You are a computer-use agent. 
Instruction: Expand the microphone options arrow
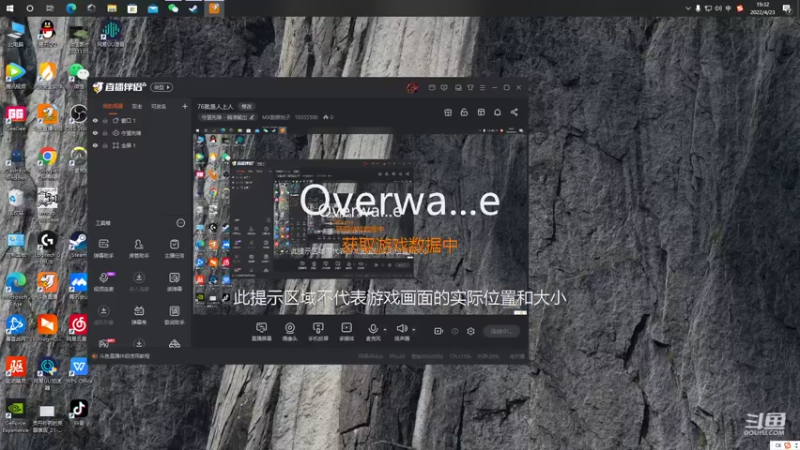pos(385,330)
